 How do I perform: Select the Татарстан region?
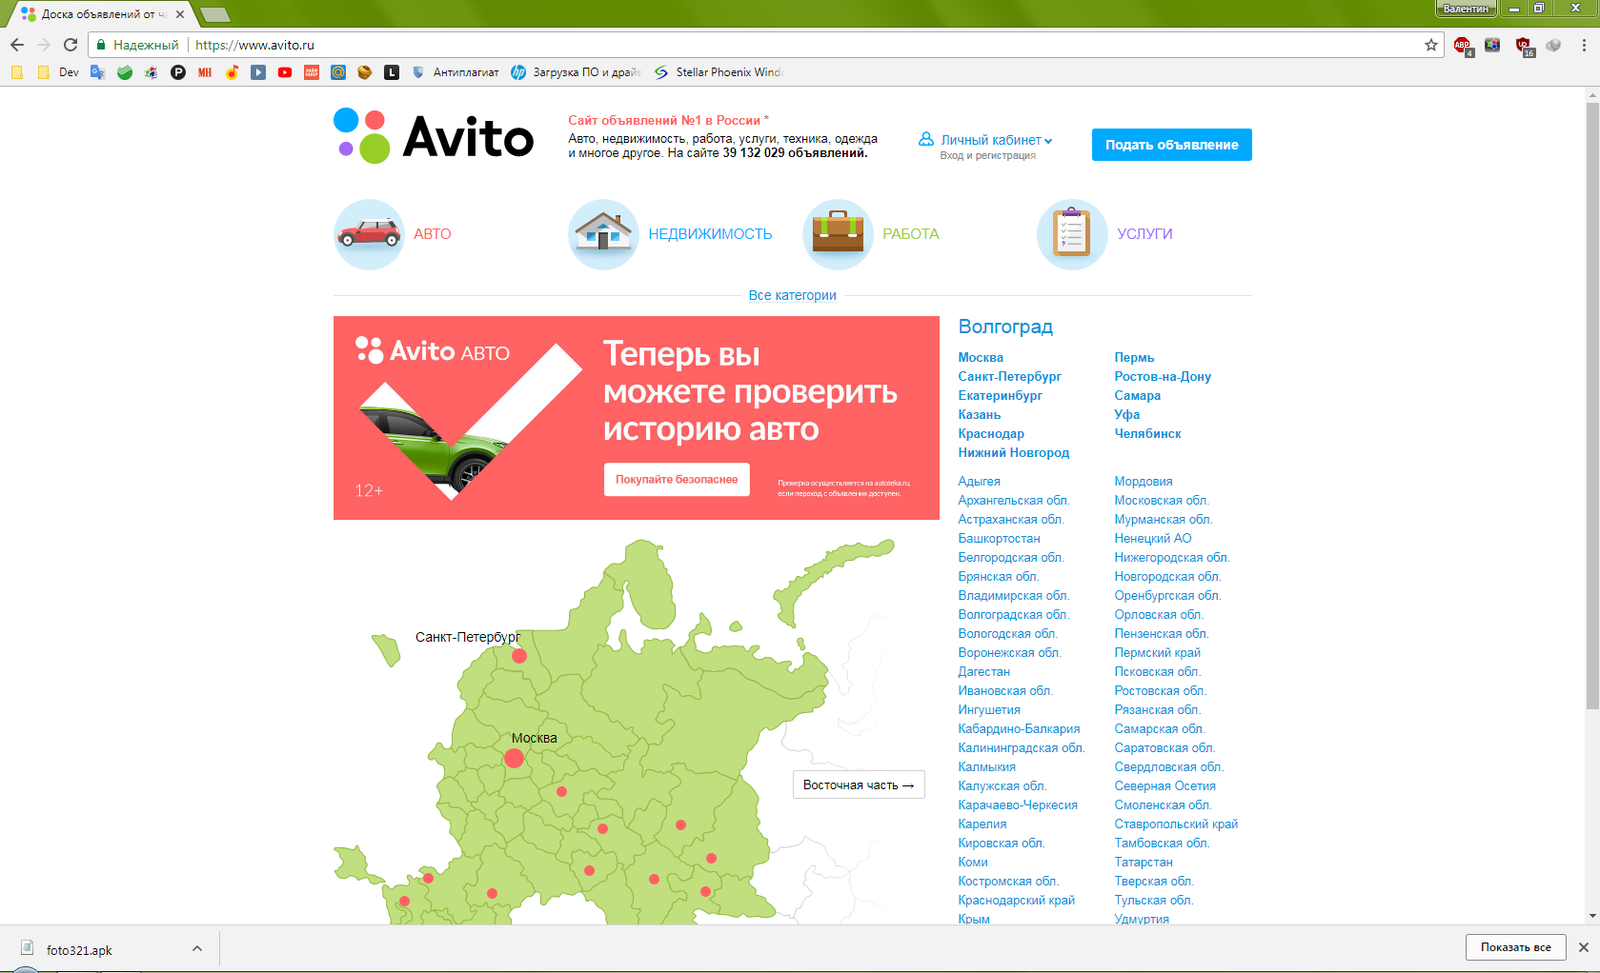coord(1143,862)
